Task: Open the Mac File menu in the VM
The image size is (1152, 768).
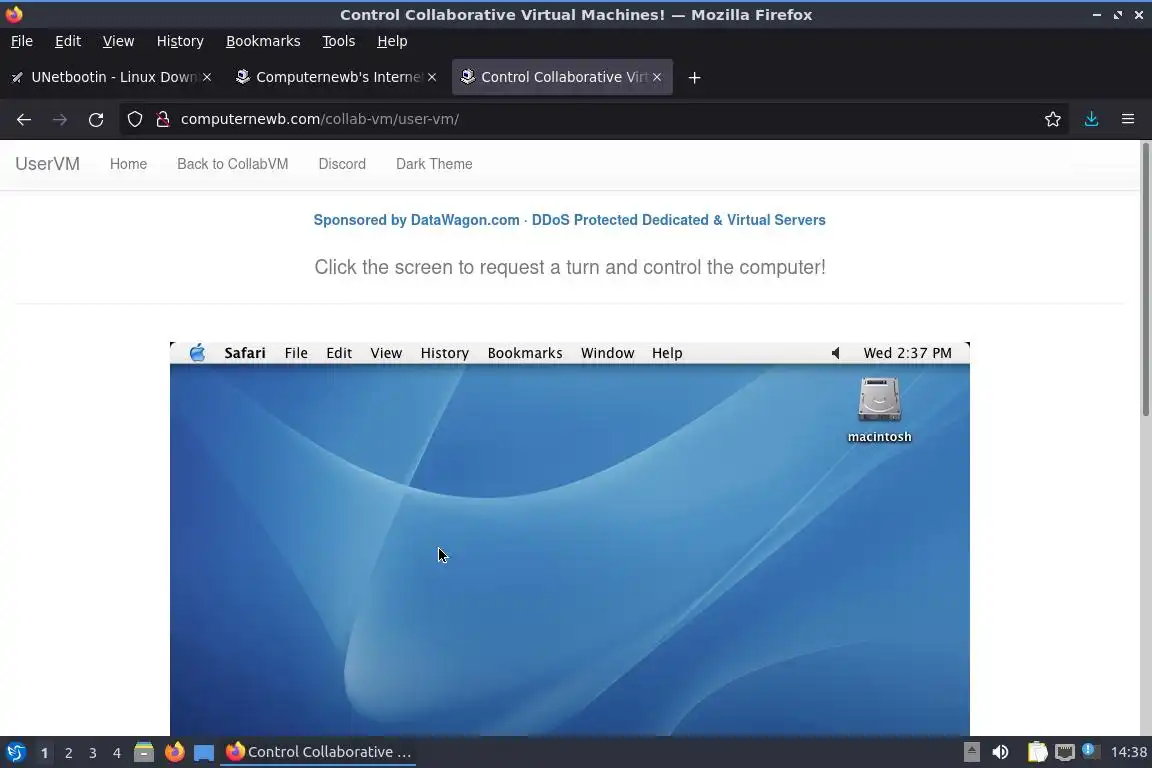Action: [296, 353]
